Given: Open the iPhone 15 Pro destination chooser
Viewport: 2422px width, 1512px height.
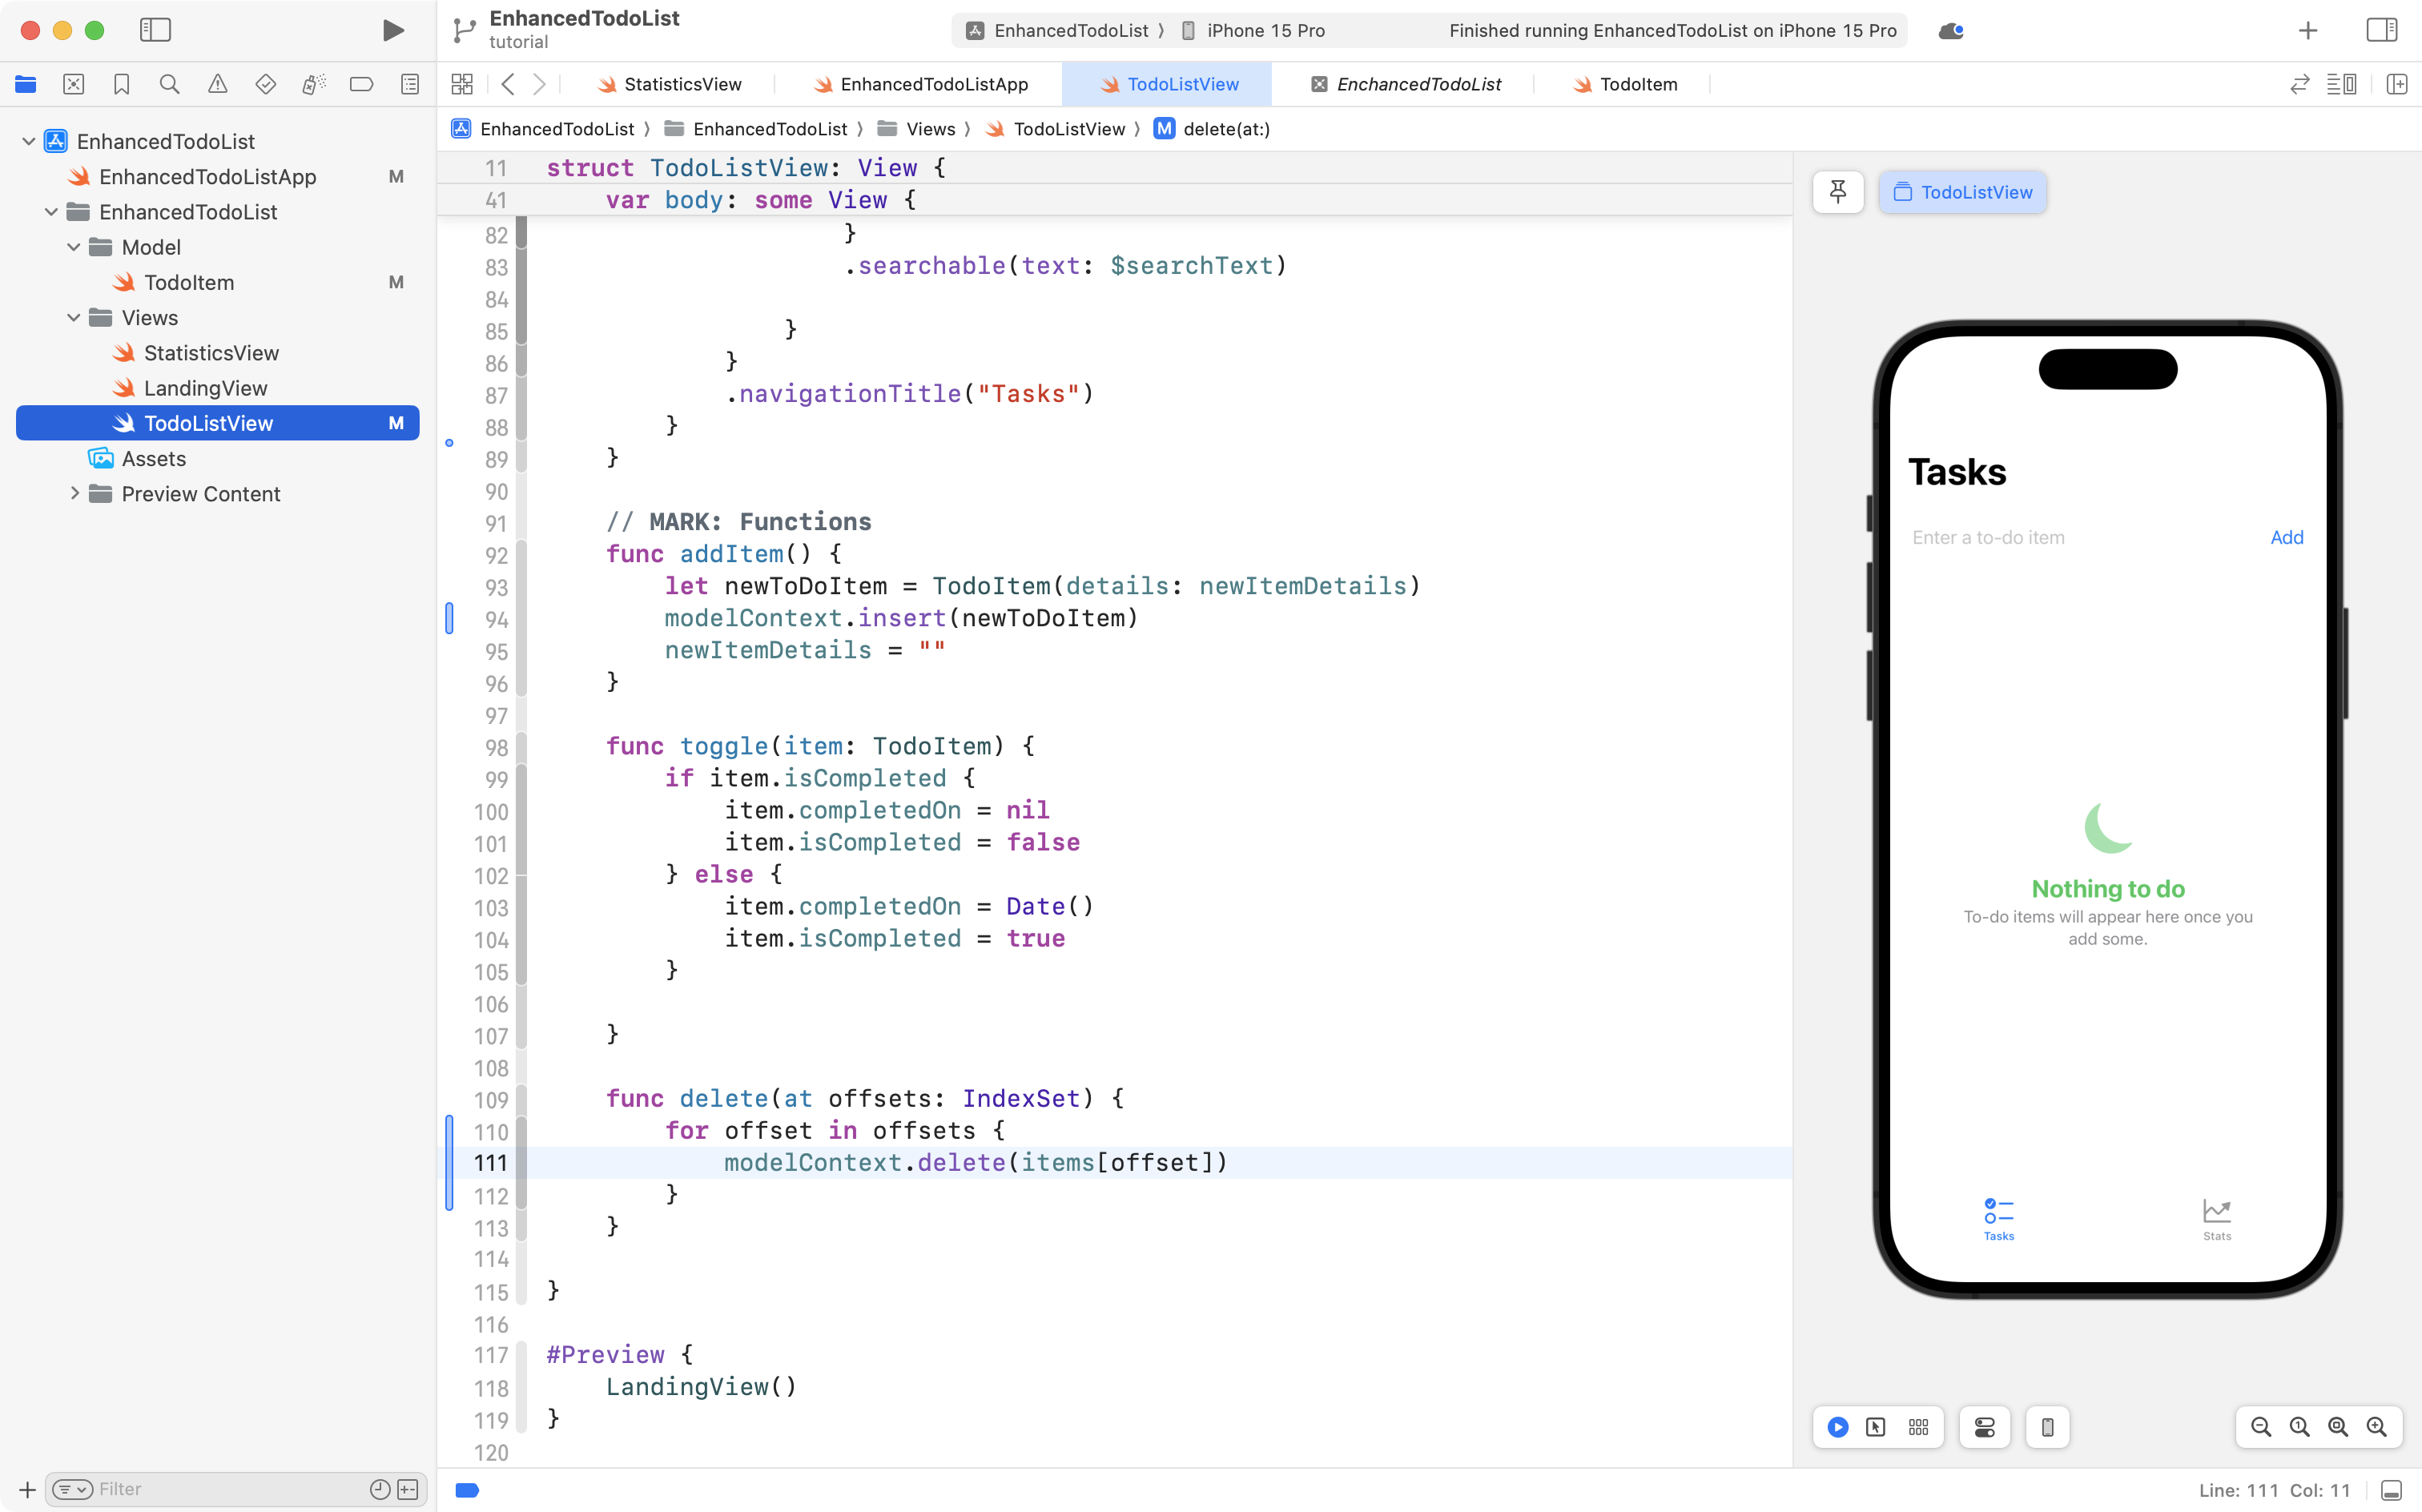Looking at the screenshot, I should click(x=1263, y=30).
